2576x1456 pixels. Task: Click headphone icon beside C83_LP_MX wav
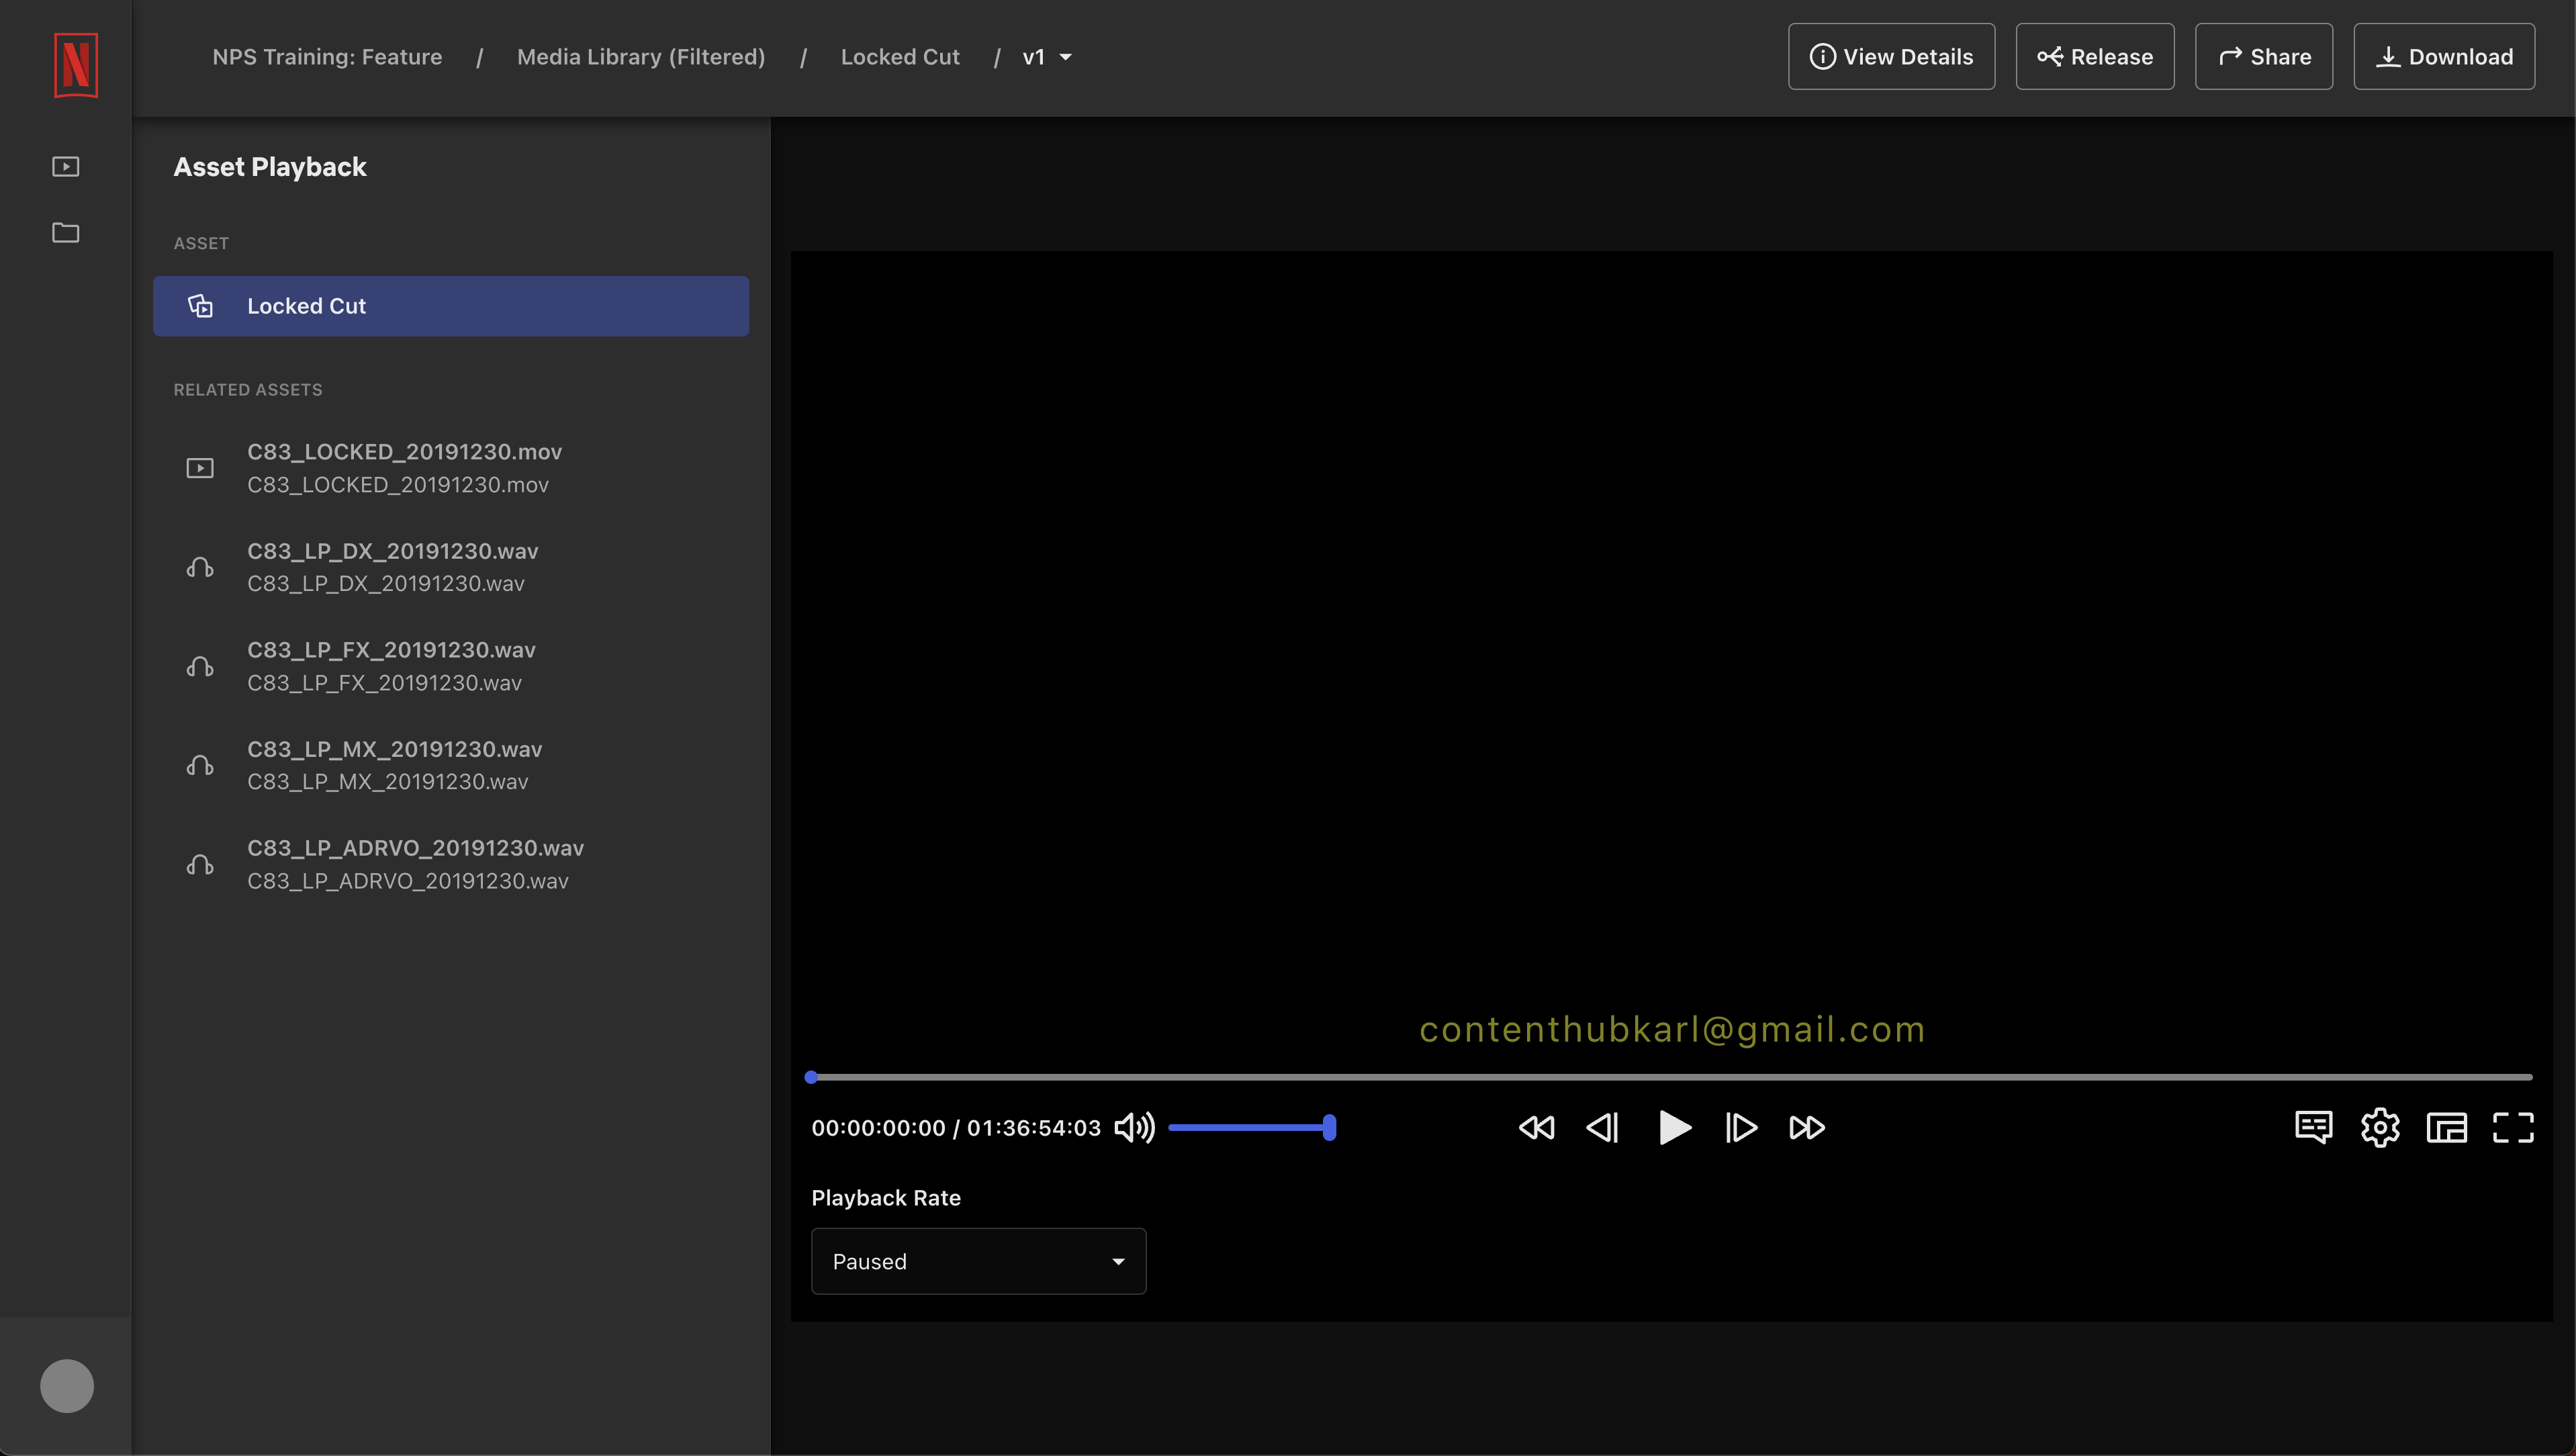pos(200,765)
